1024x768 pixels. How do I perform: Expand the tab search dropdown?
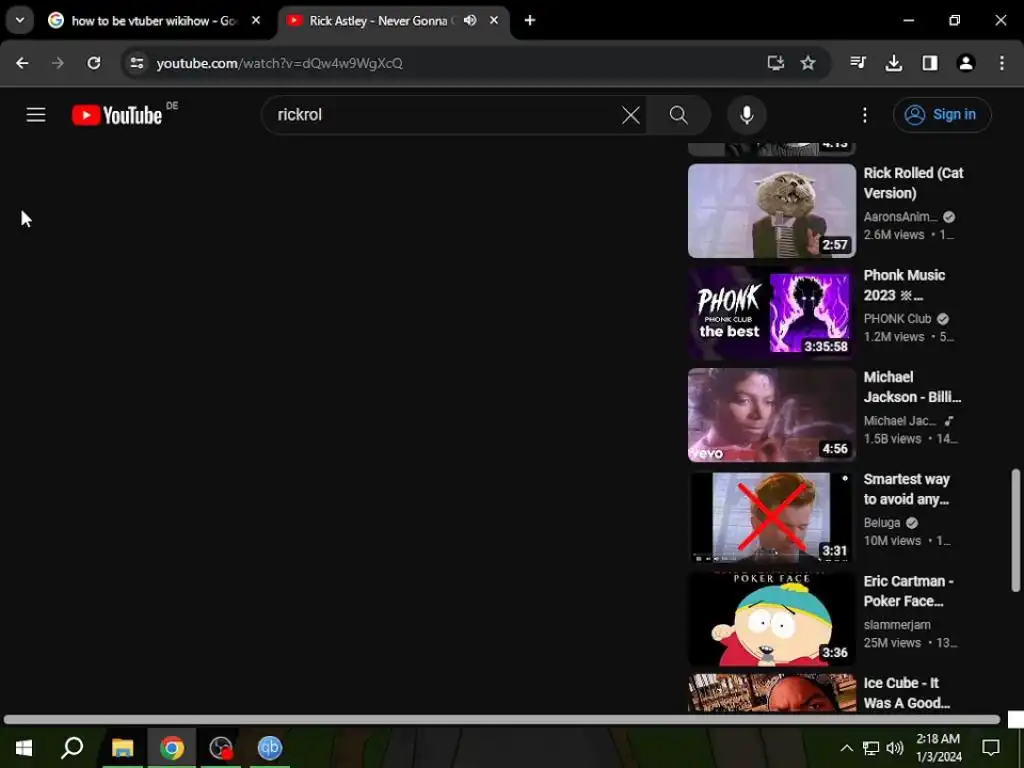[20, 20]
